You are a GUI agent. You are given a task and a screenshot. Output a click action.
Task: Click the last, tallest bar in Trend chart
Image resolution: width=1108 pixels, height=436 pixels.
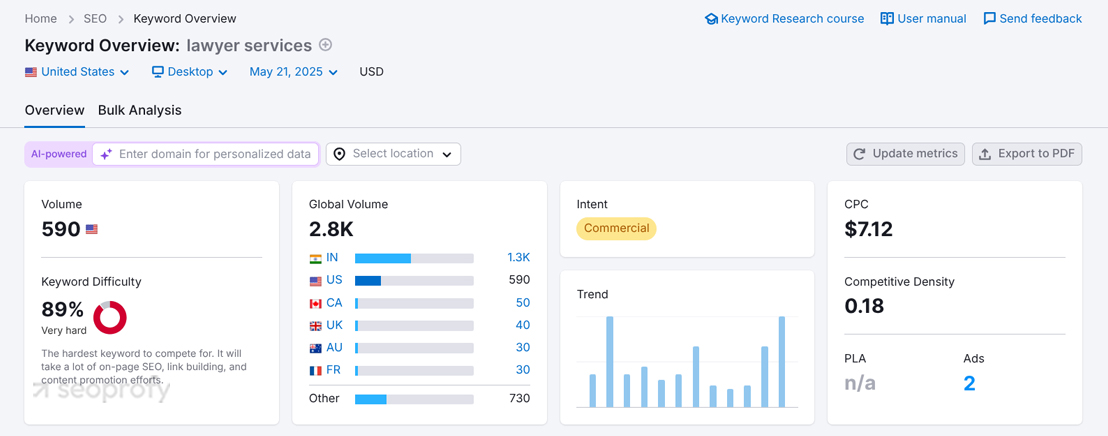tap(782, 362)
